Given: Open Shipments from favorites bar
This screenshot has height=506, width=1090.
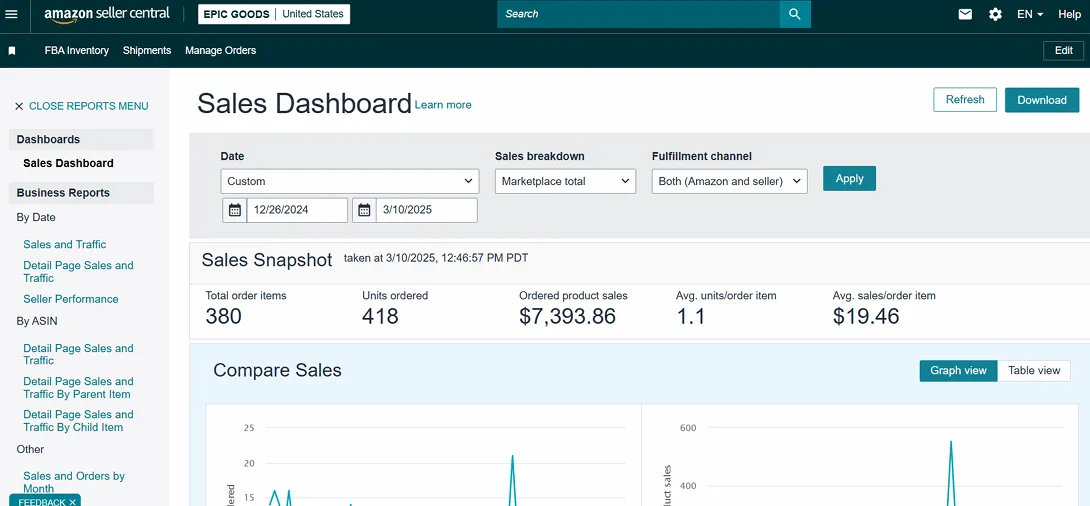Looking at the screenshot, I should click(x=147, y=51).
